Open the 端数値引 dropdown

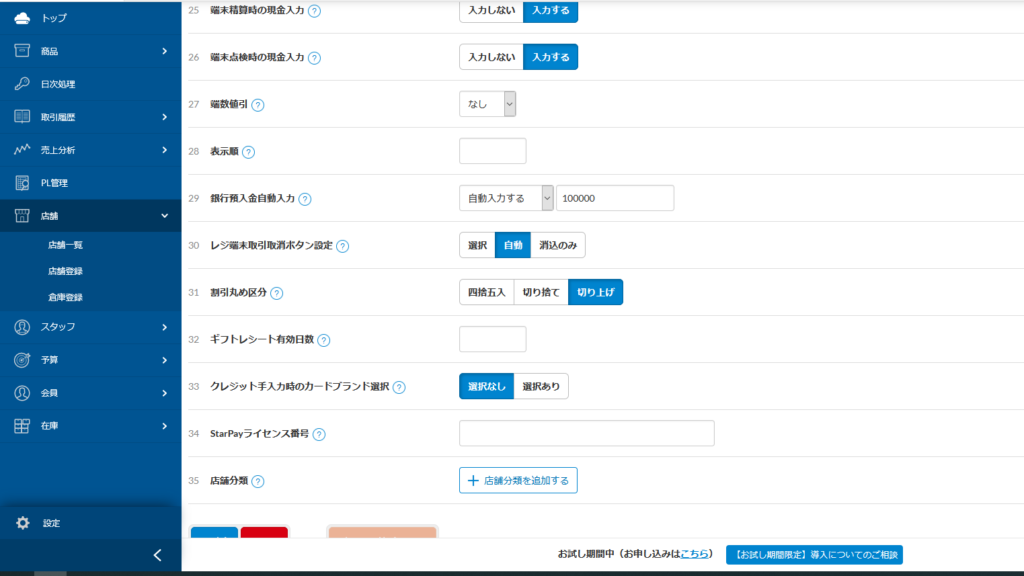click(488, 104)
